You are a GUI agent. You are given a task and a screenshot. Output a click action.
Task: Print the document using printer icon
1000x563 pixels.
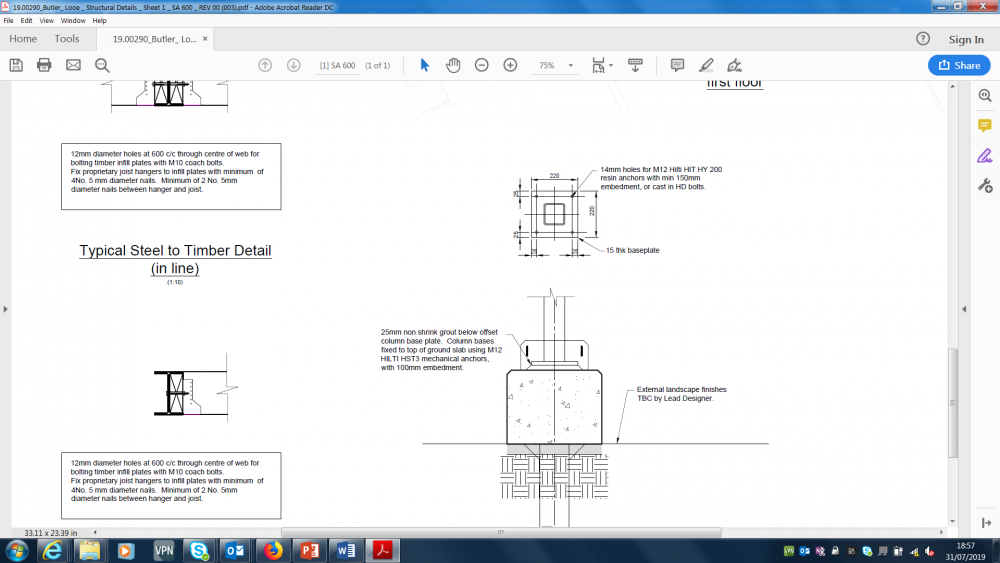tap(44, 65)
